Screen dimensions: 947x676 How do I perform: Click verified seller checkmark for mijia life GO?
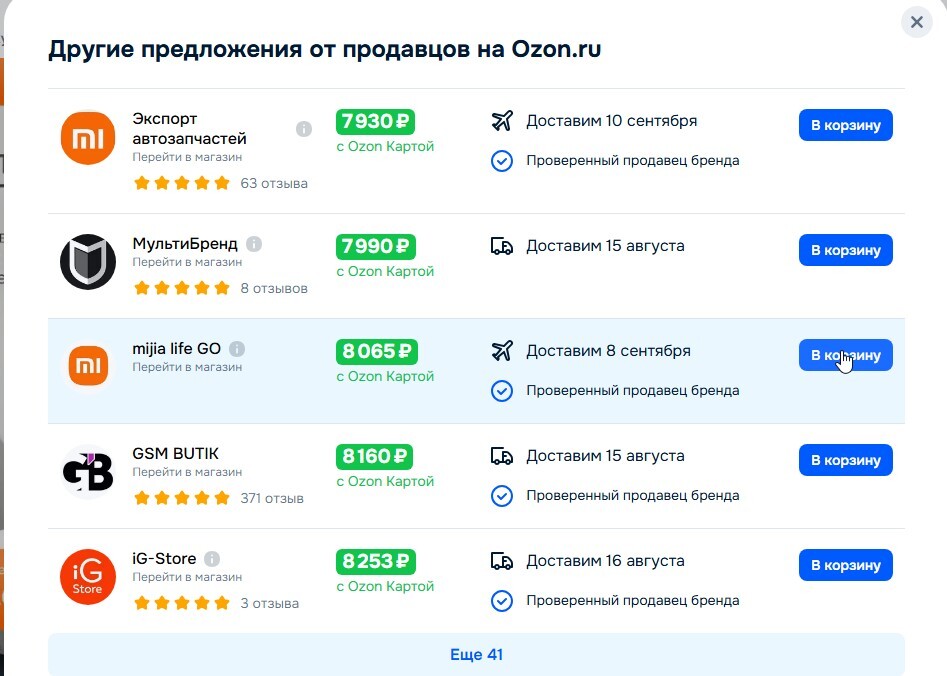[x=502, y=390]
